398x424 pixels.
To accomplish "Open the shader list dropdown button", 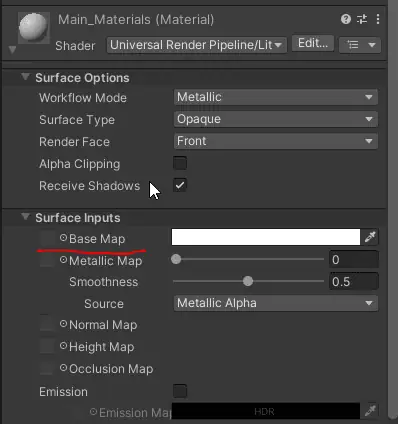I will click(360, 45).
